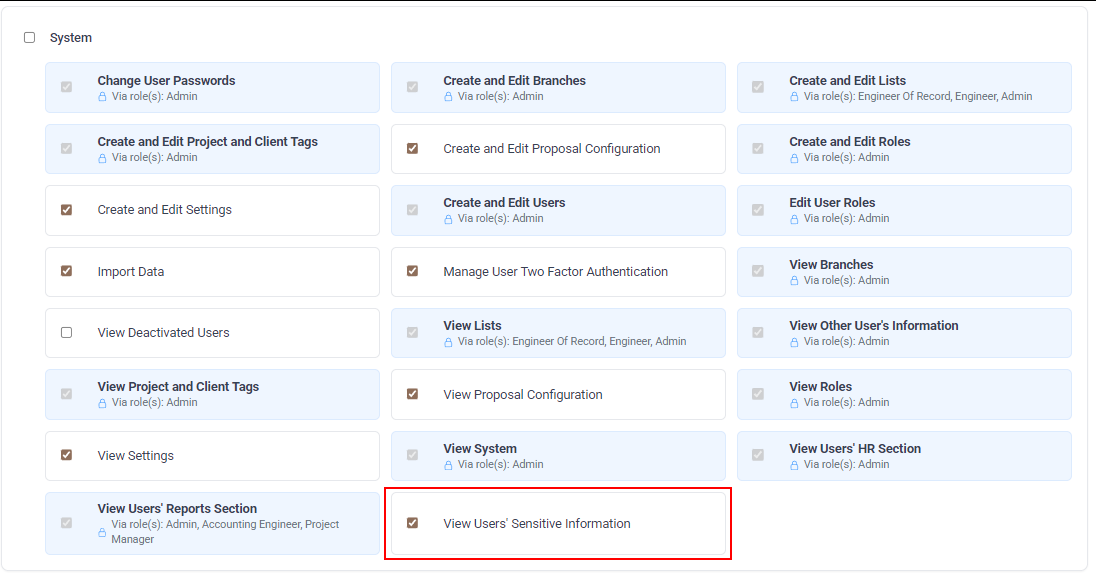Click the View Deactivated Users label
Screen dimensions: 1096x579
click(x=163, y=333)
